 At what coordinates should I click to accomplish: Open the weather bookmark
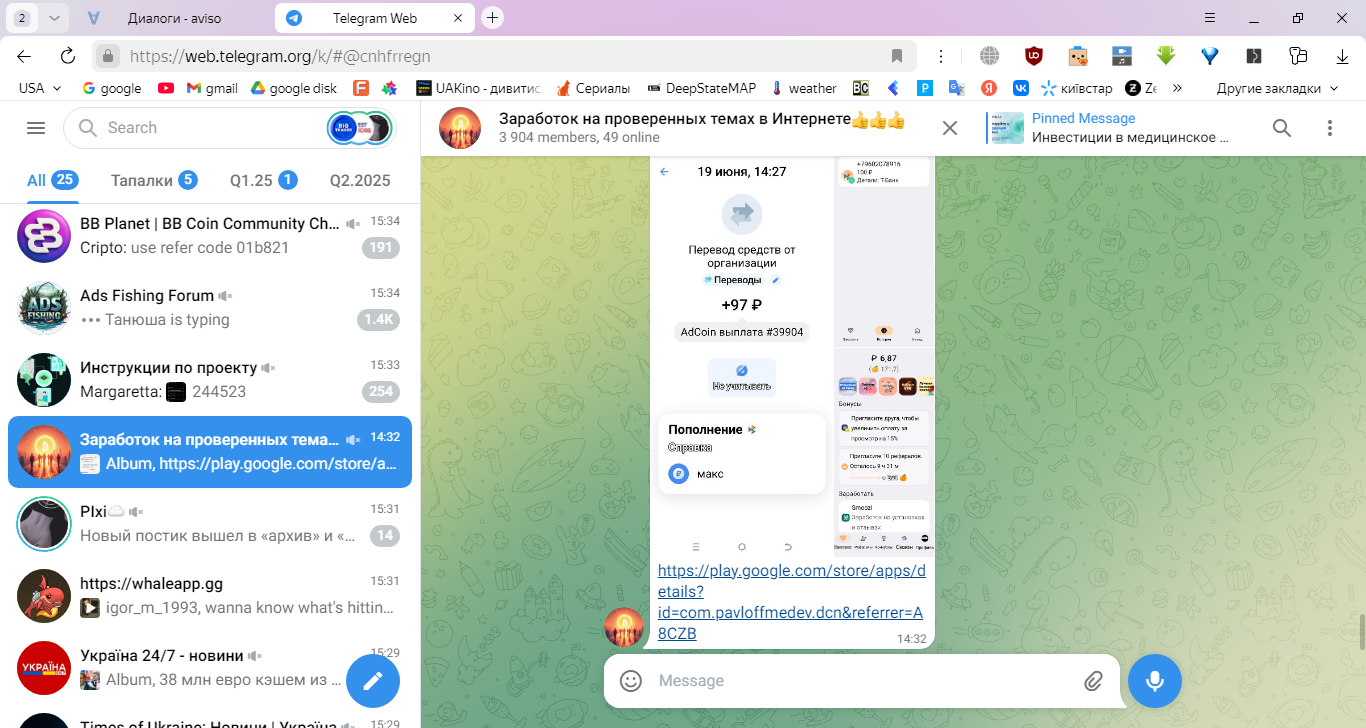803,88
